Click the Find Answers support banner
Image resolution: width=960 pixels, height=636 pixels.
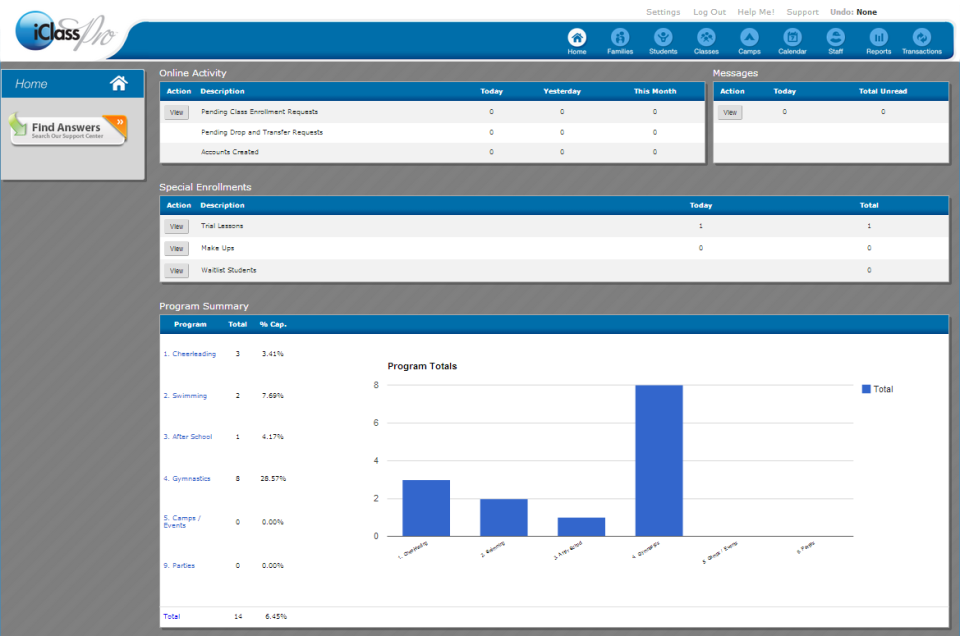68,130
